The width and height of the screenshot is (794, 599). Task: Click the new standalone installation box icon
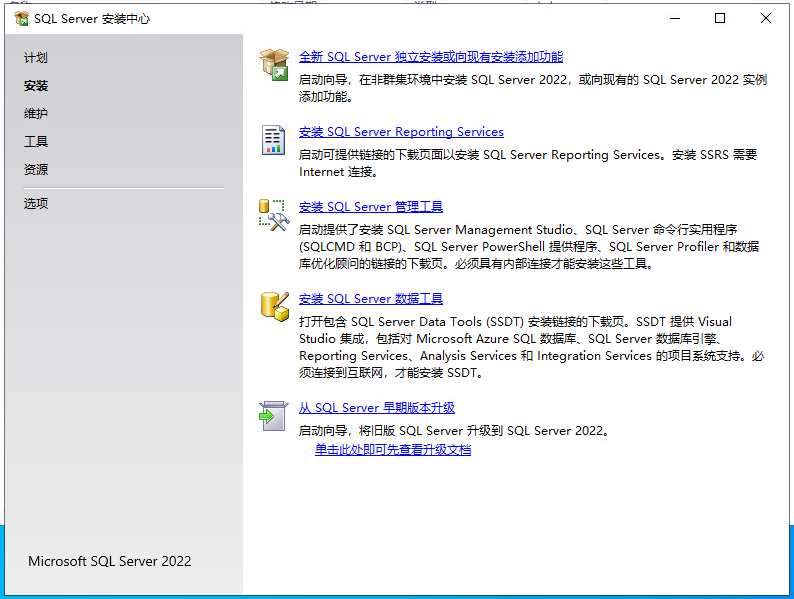pos(274,65)
